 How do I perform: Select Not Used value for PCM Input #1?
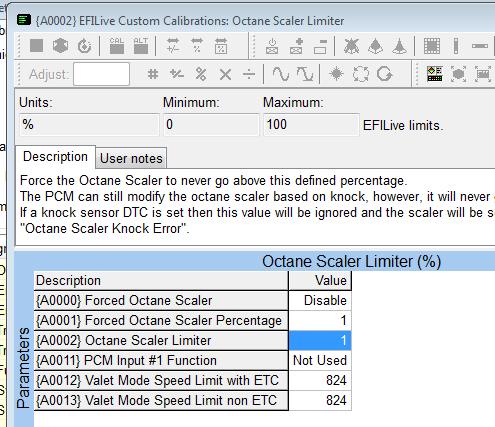320,360
